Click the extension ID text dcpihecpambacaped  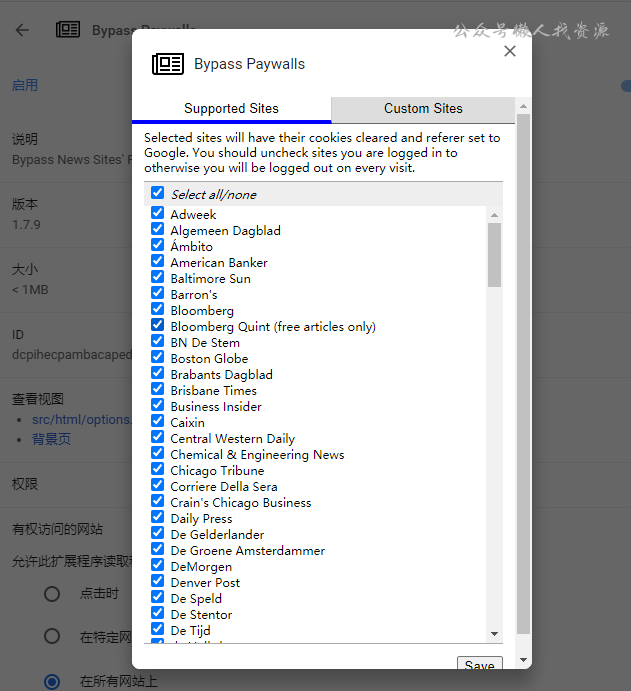pyautogui.click(x=72, y=354)
